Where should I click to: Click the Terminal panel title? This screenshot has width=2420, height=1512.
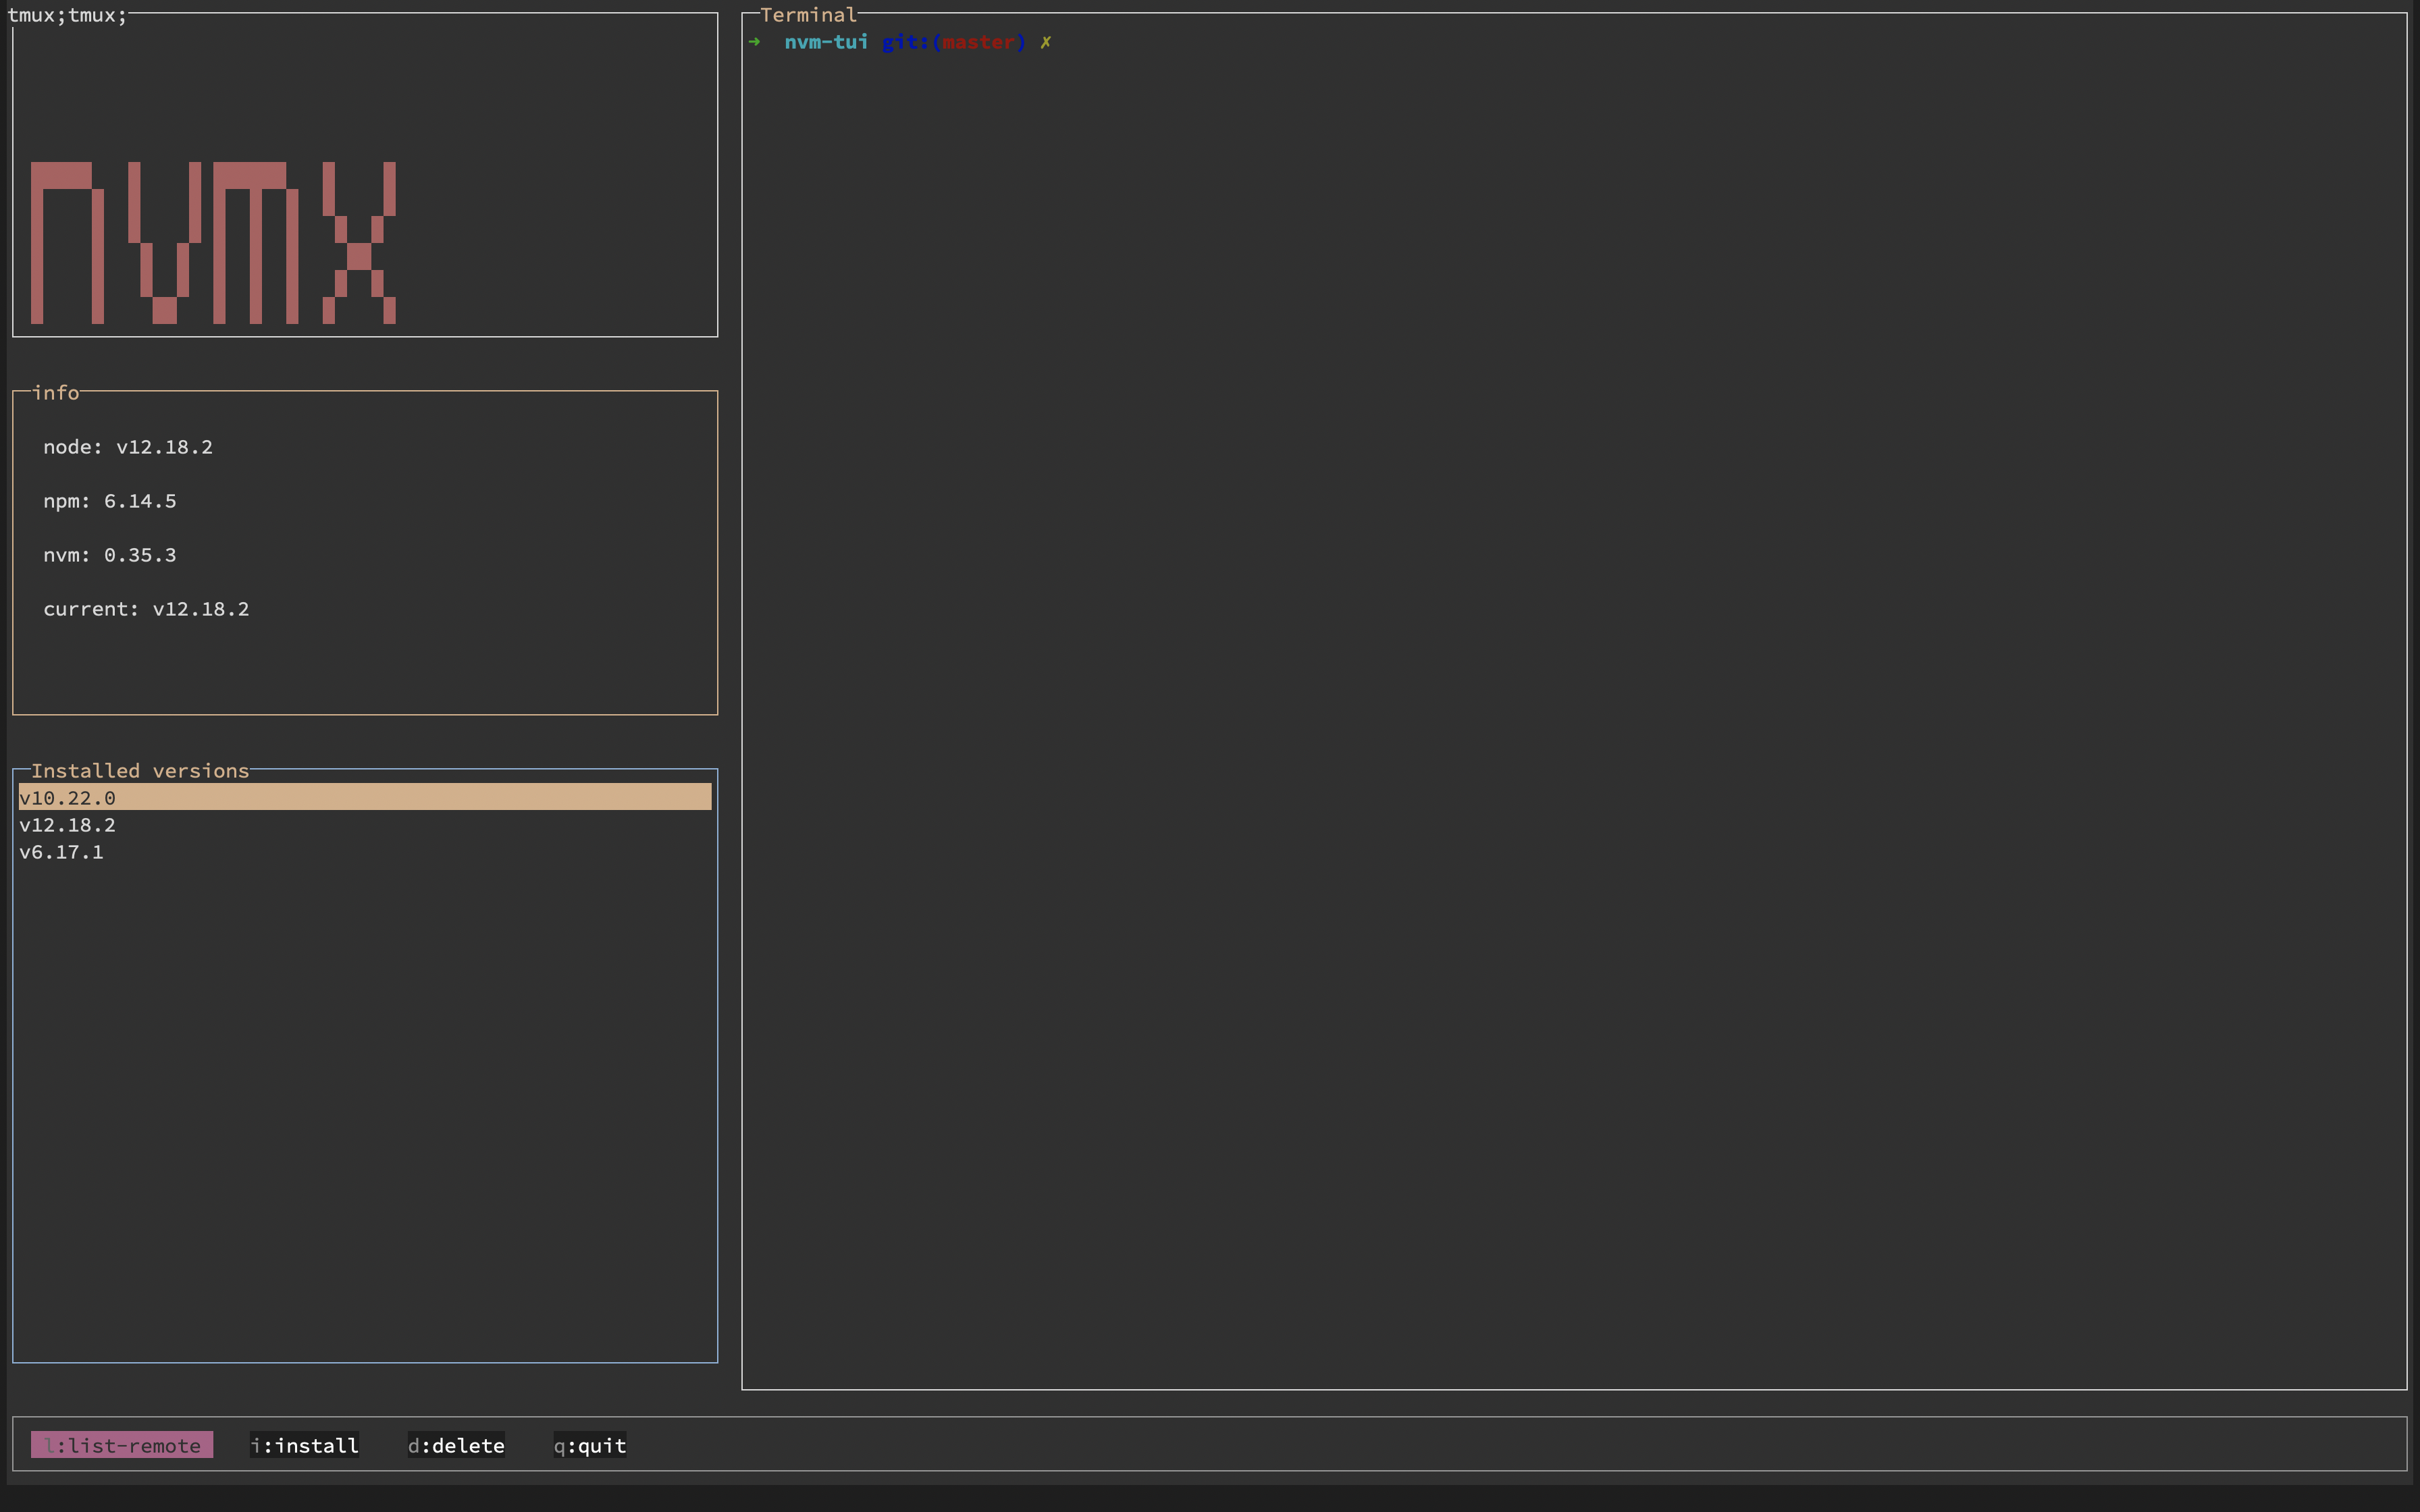pyautogui.click(x=808, y=15)
